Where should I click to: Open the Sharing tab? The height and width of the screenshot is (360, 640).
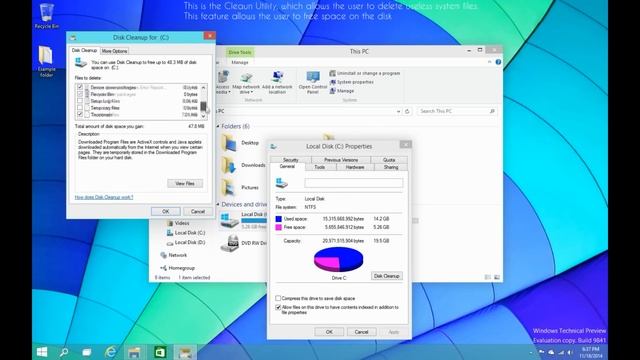point(391,167)
